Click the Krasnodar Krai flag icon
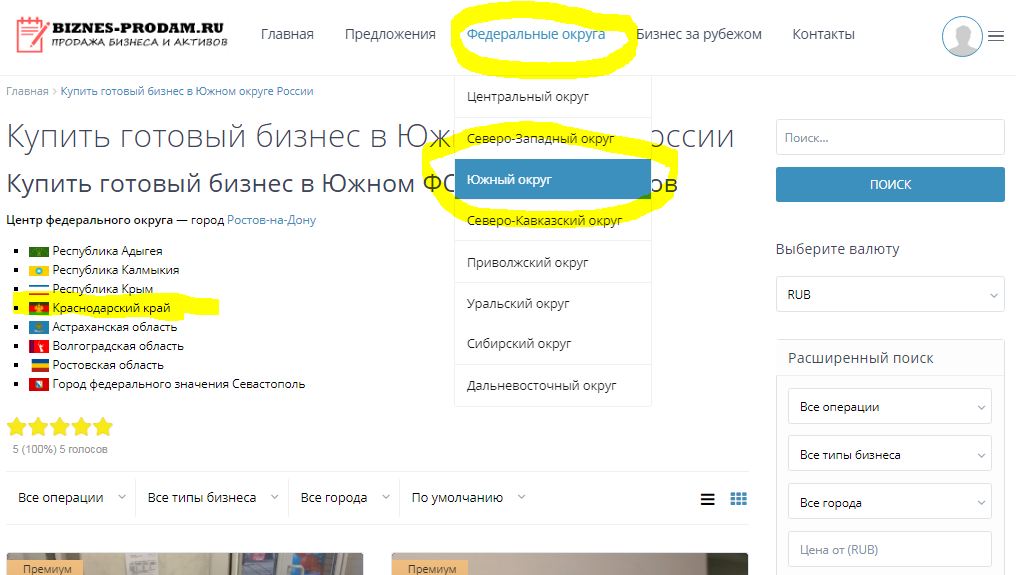The width and height of the screenshot is (1016, 575). click(x=39, y=308)
